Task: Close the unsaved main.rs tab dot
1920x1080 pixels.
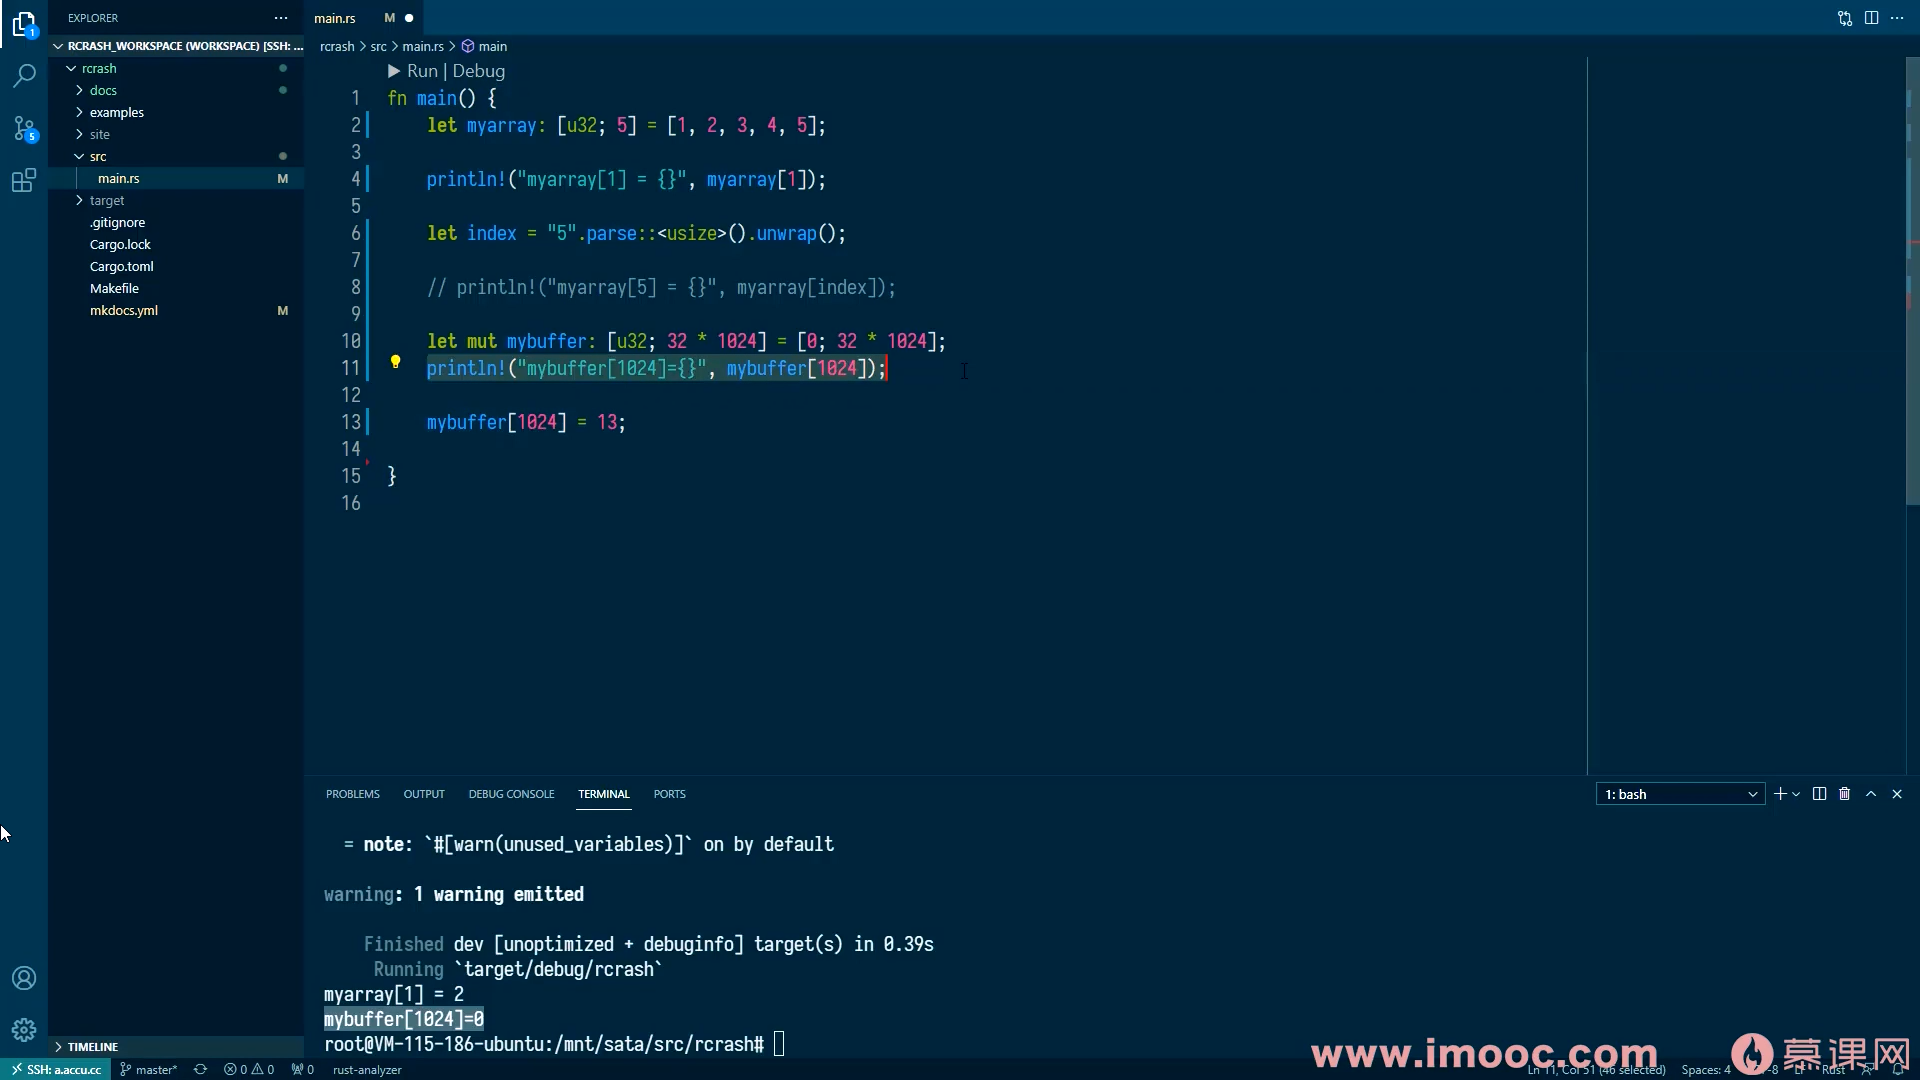Action: point(409,18)
